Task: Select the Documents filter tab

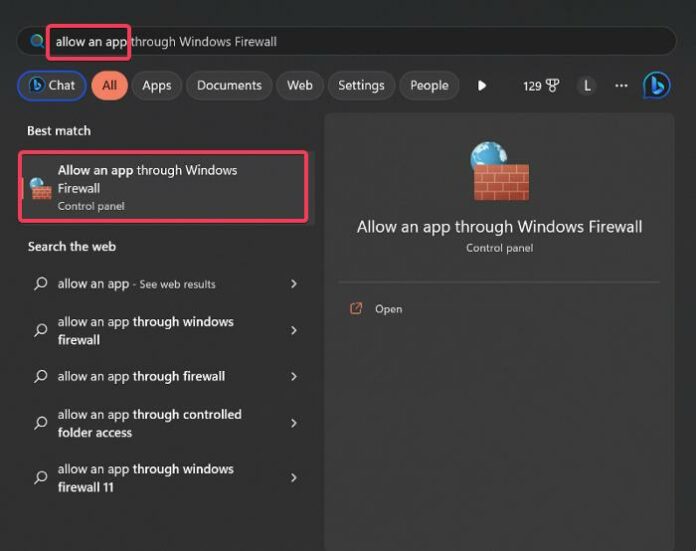Action: coord(229,86)
